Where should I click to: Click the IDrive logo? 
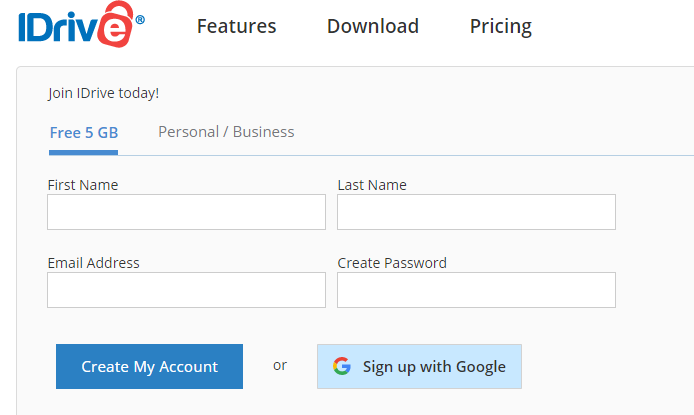pyautogui.click(x=81, y=24)
